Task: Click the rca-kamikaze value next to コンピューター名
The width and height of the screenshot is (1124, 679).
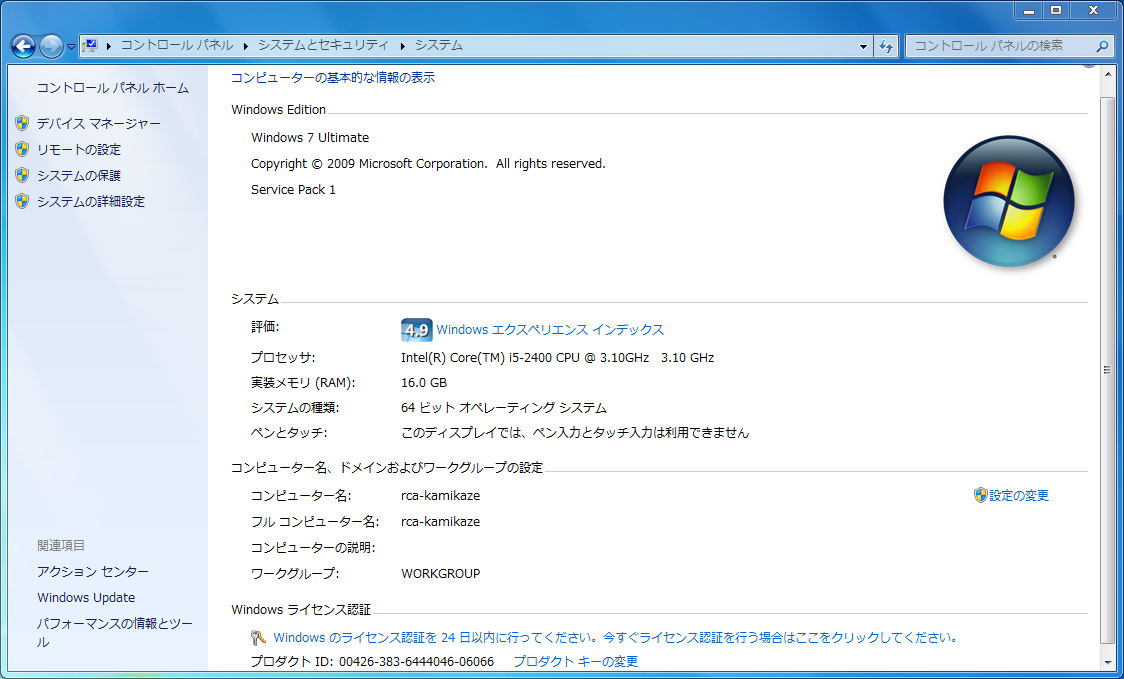Action: (x=440, y=495)
